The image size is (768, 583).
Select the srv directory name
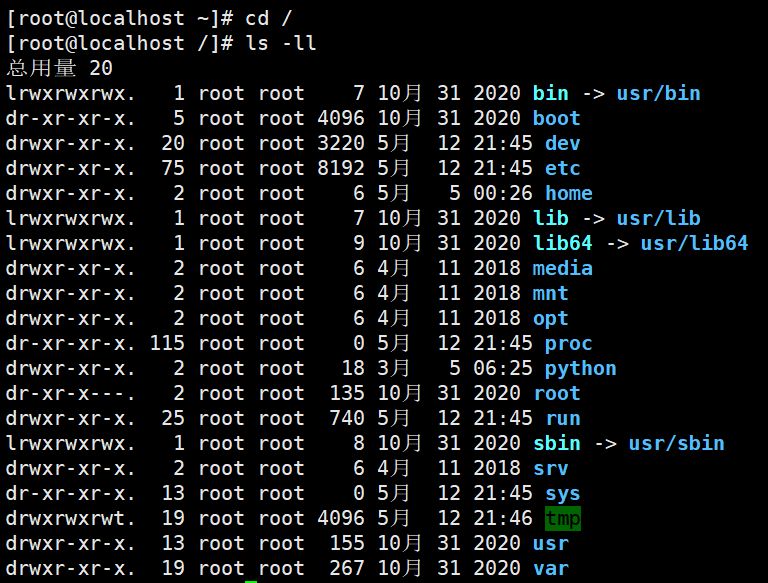click(x=550, y=469)
